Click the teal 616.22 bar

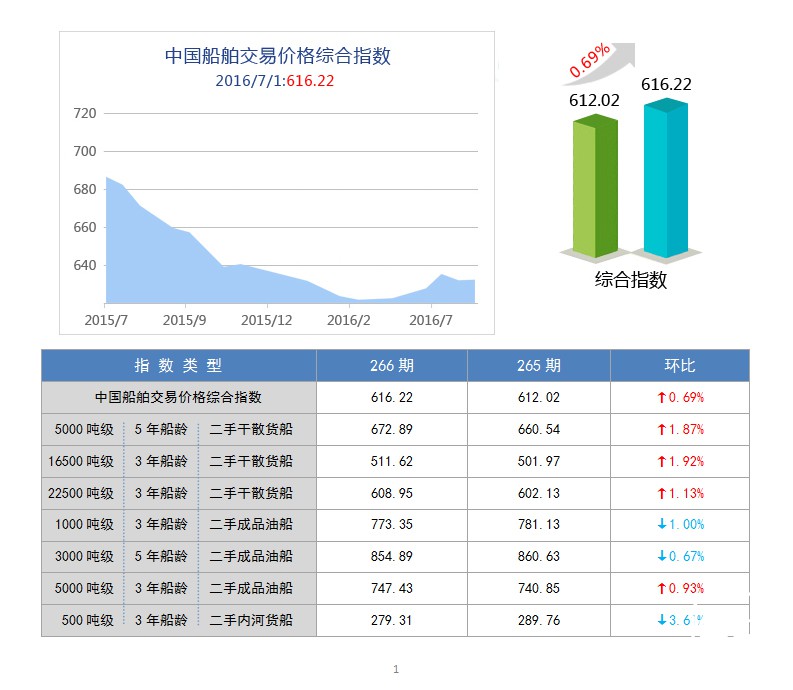coord(666,178)
